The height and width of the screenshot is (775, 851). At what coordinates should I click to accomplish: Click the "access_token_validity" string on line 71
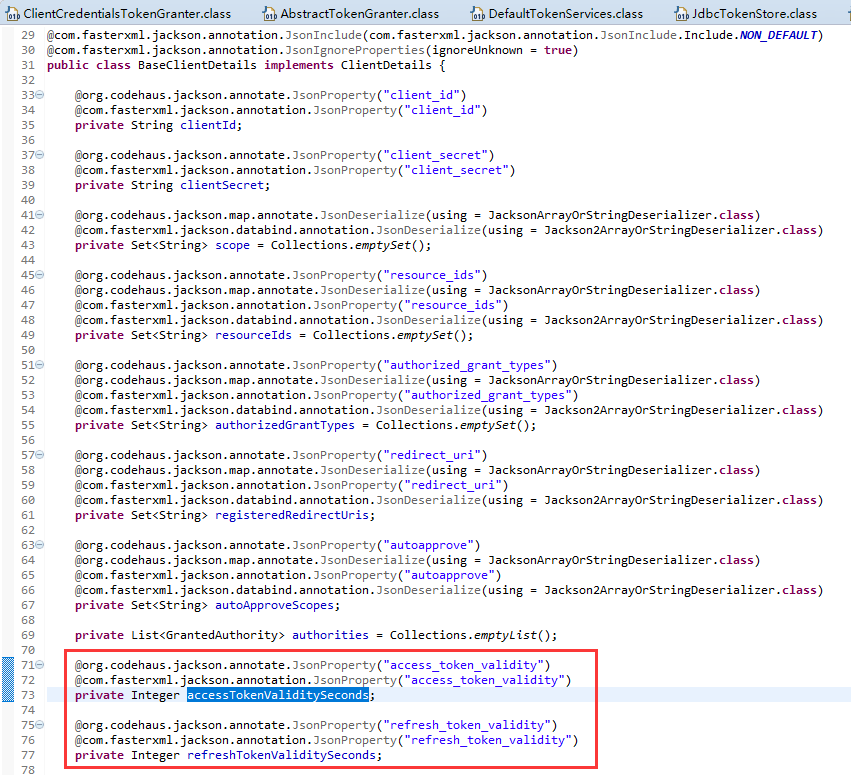click(463, 665)
